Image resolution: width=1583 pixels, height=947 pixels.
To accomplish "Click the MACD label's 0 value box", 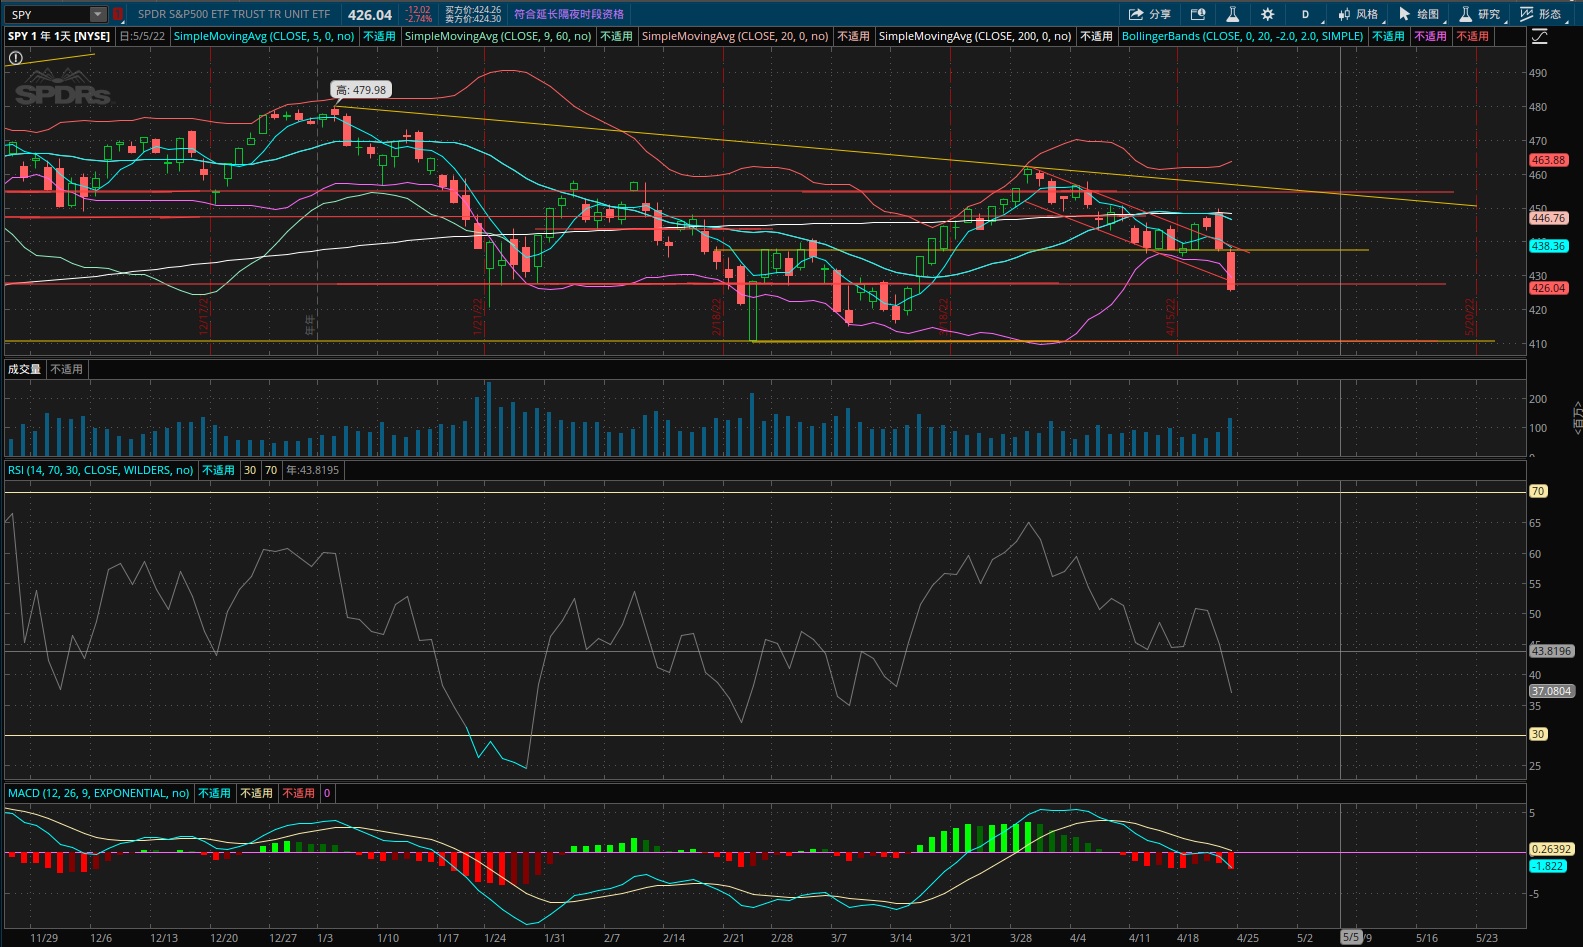I will point(327,793).
